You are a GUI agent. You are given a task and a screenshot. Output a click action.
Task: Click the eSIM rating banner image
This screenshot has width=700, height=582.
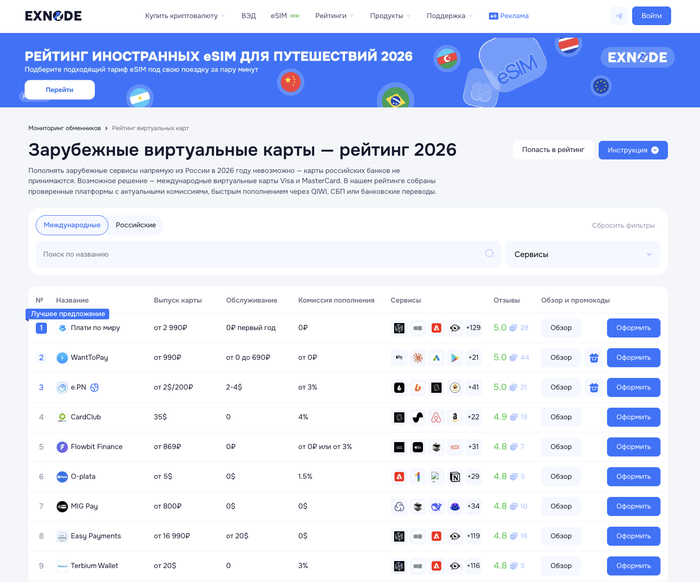pos(350,70)
